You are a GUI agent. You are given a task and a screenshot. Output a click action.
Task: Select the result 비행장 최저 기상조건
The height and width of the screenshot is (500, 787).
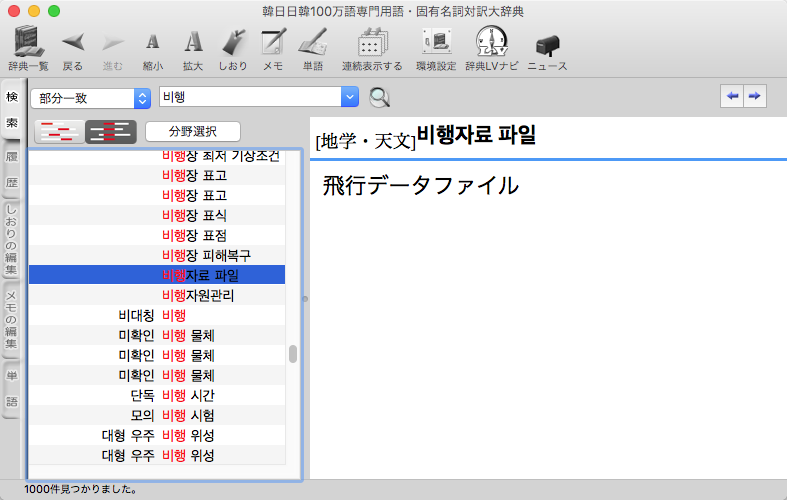(x=157, y=157)
